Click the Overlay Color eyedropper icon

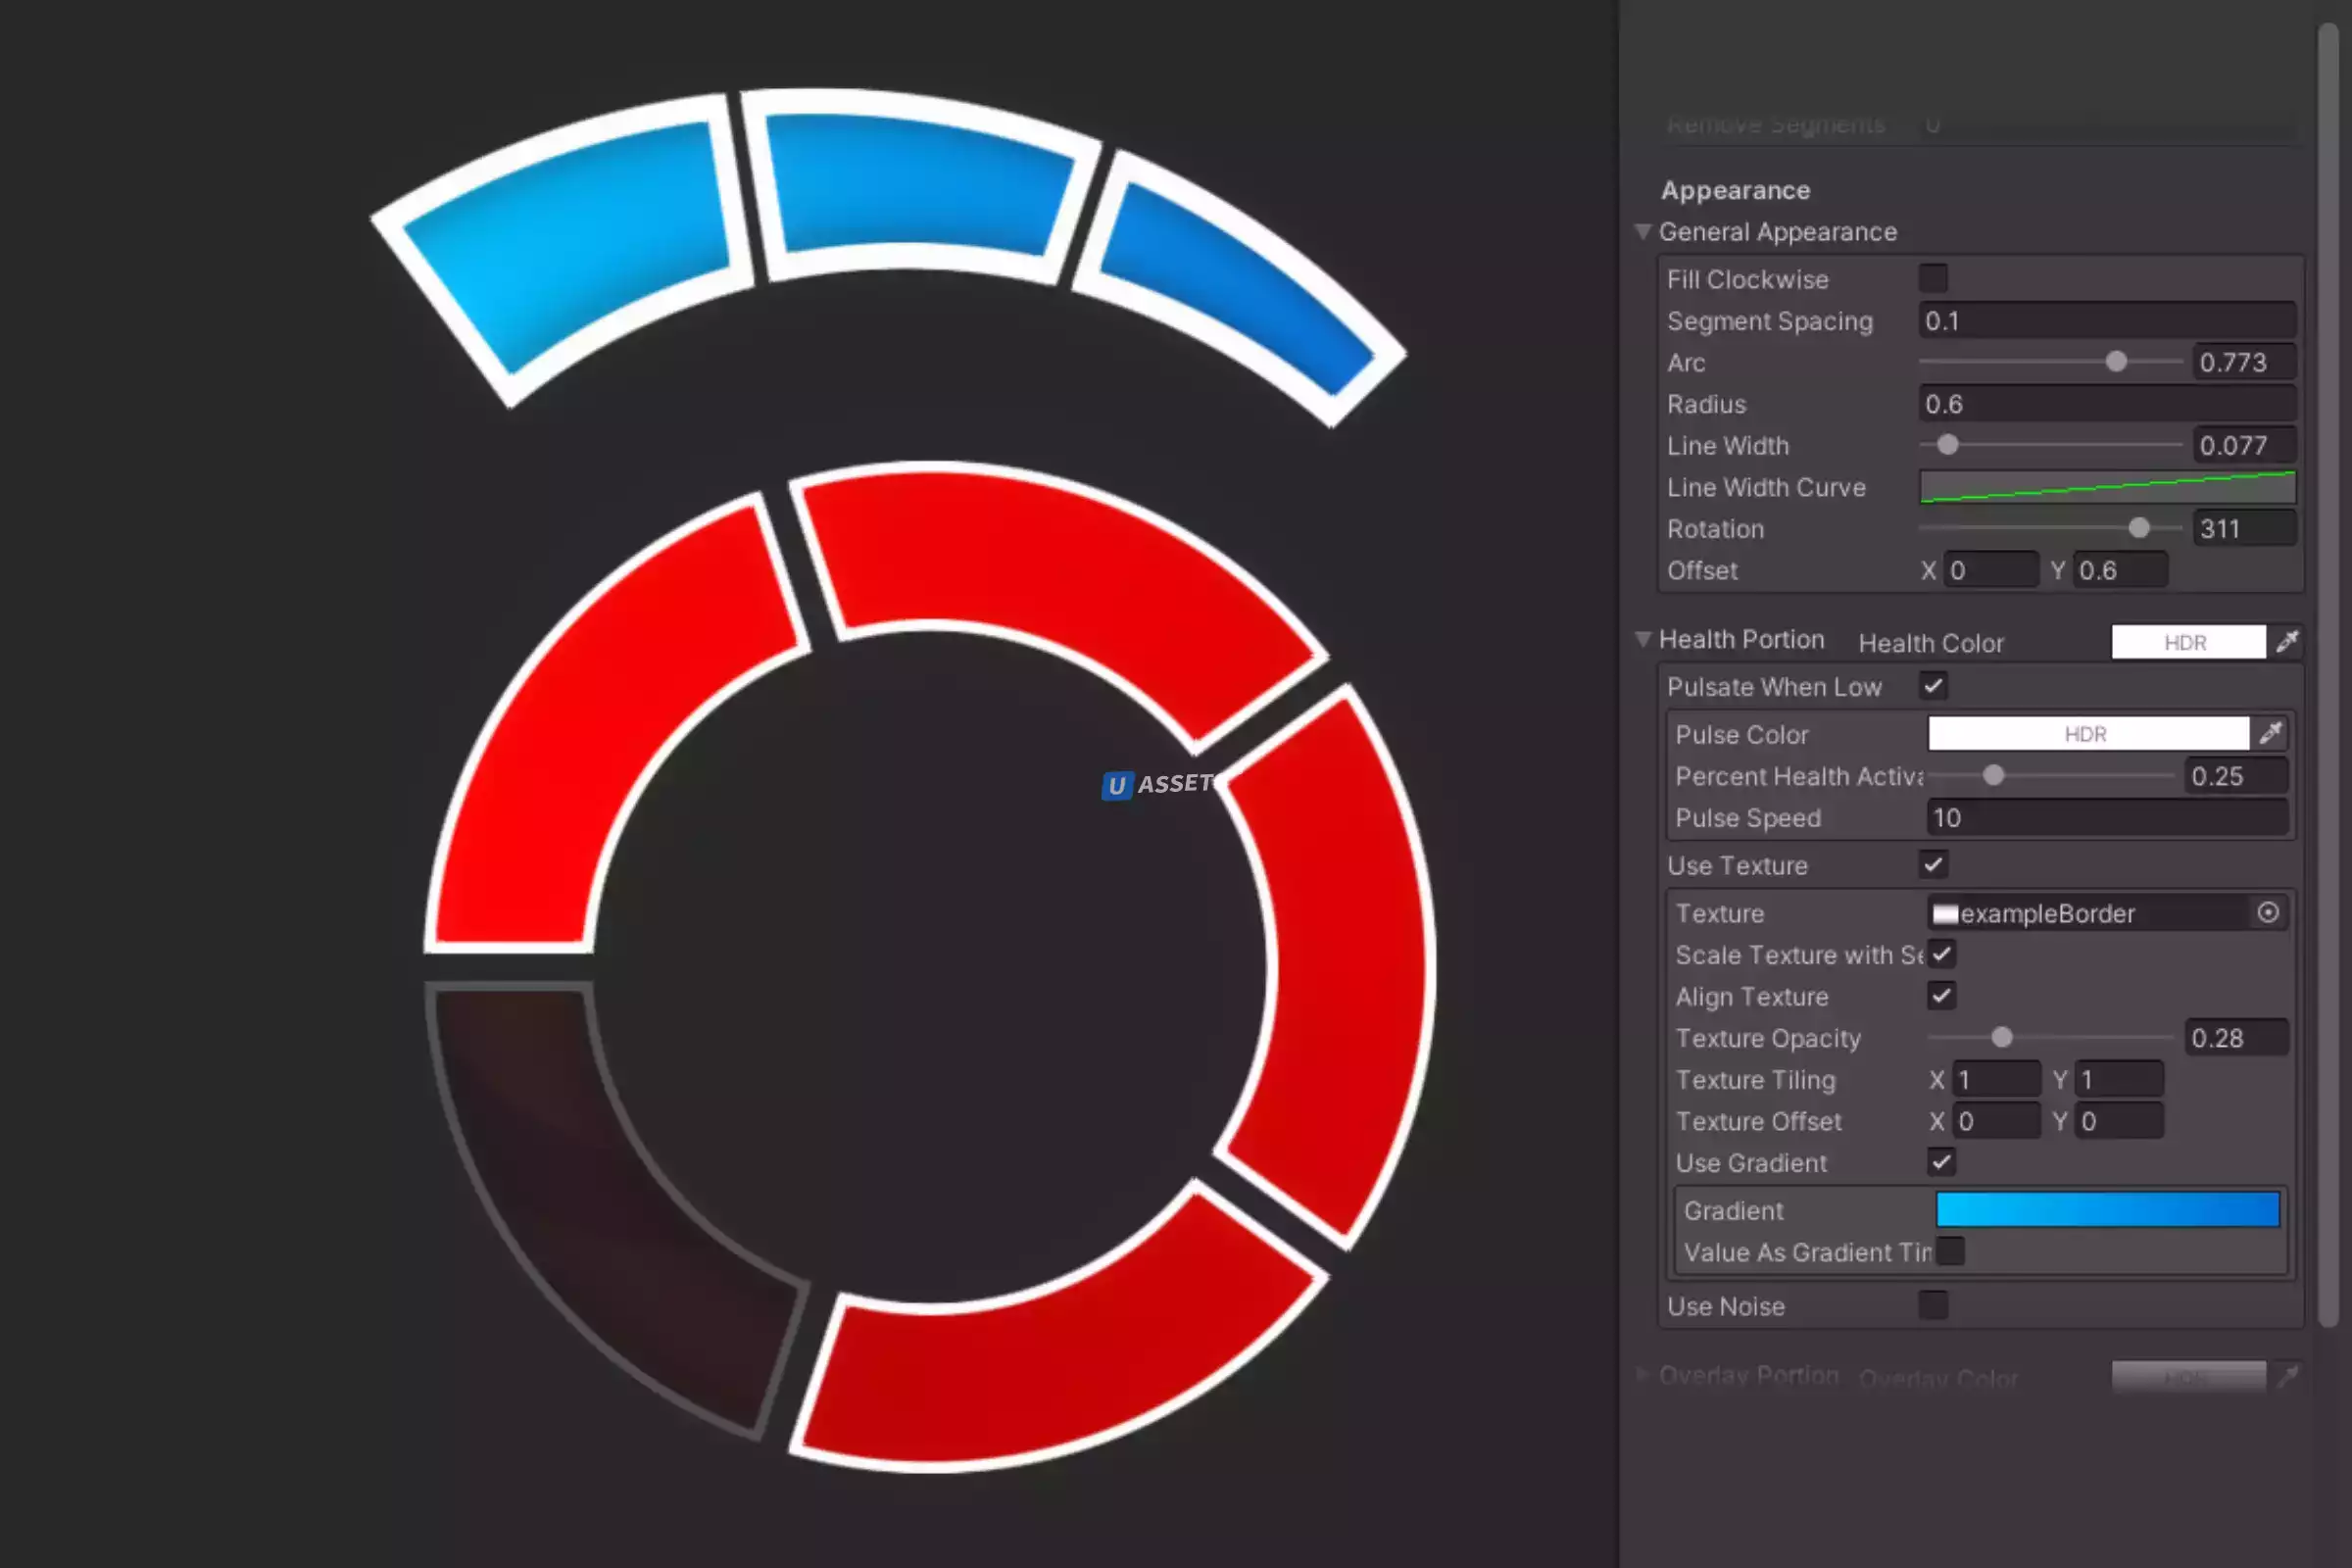(x=2287, y=1377)
